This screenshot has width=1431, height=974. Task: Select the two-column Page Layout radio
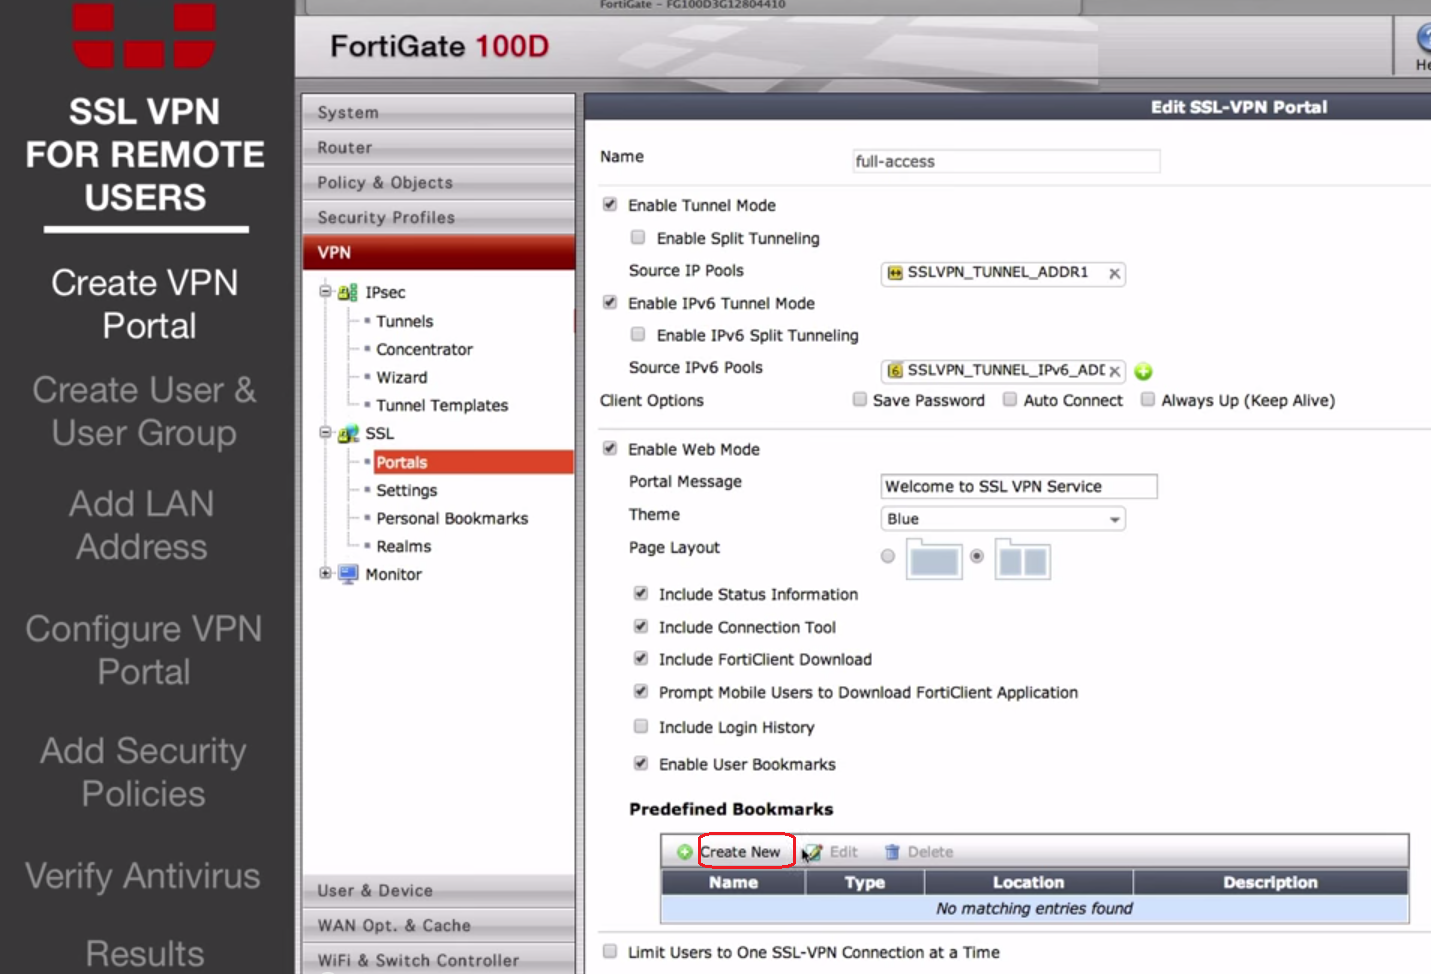click(x=977, y=556)
